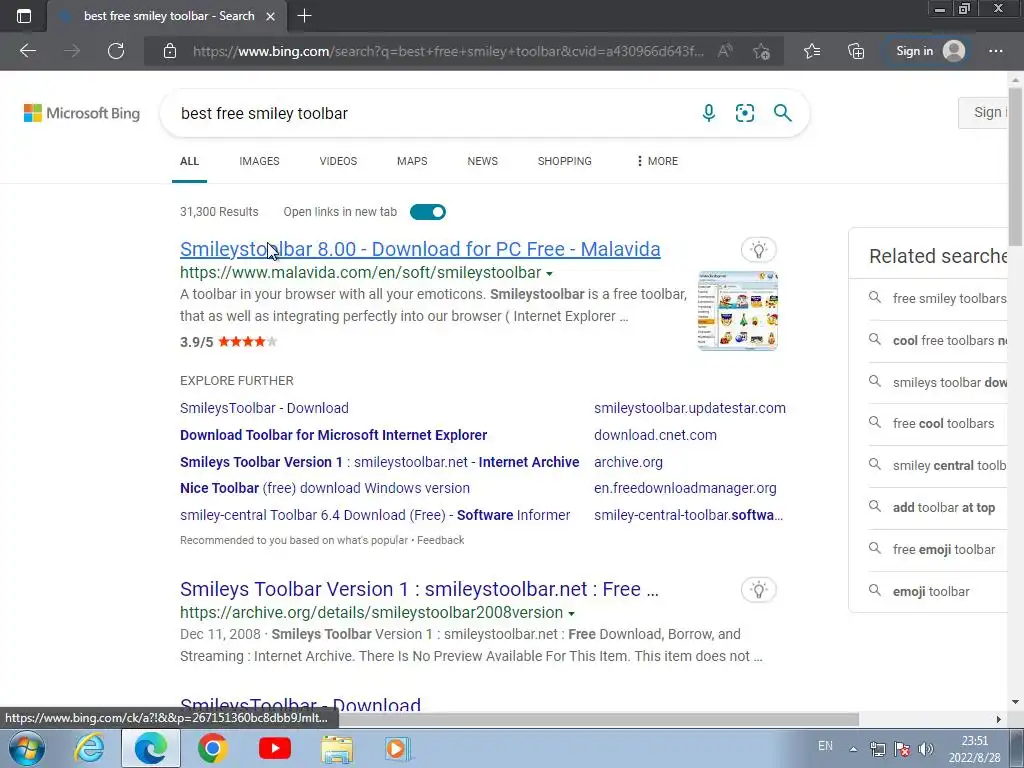The width and height of the screenshot is (1024, 768).
Task: Search related cool free toolbars
Action: (x=938, y=340)
